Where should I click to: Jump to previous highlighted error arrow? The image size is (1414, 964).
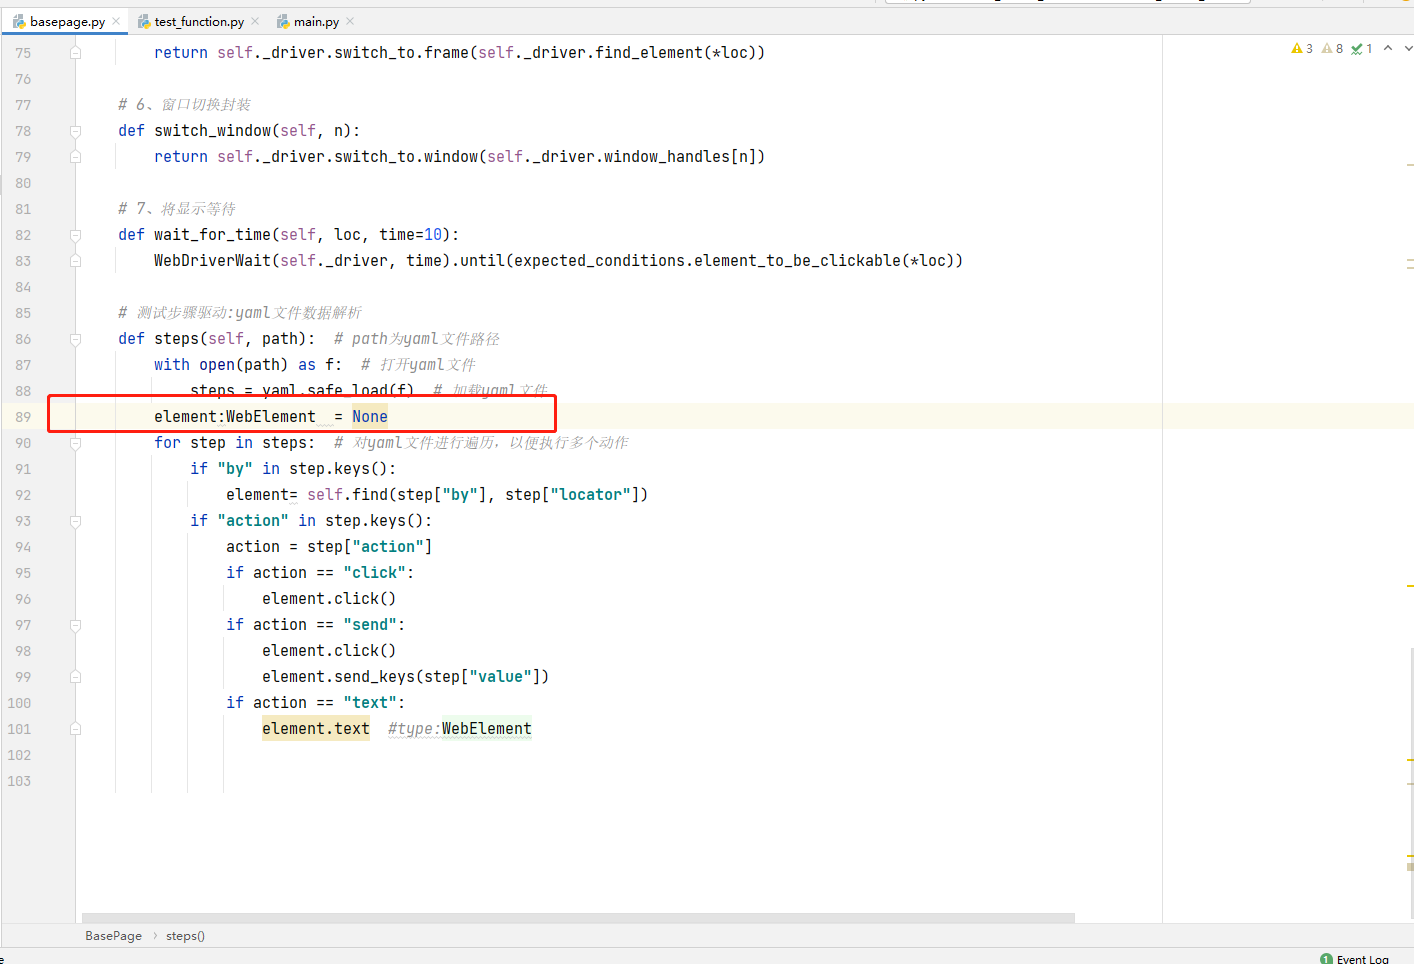[1388, 48]
